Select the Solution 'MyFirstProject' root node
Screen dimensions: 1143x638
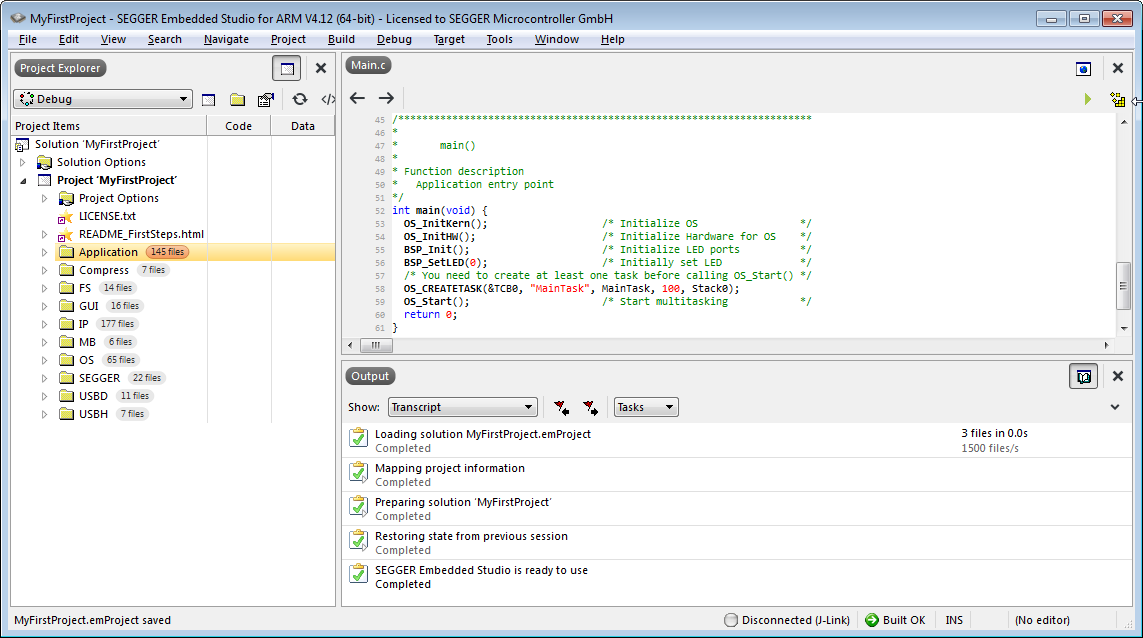click(96, 144)
